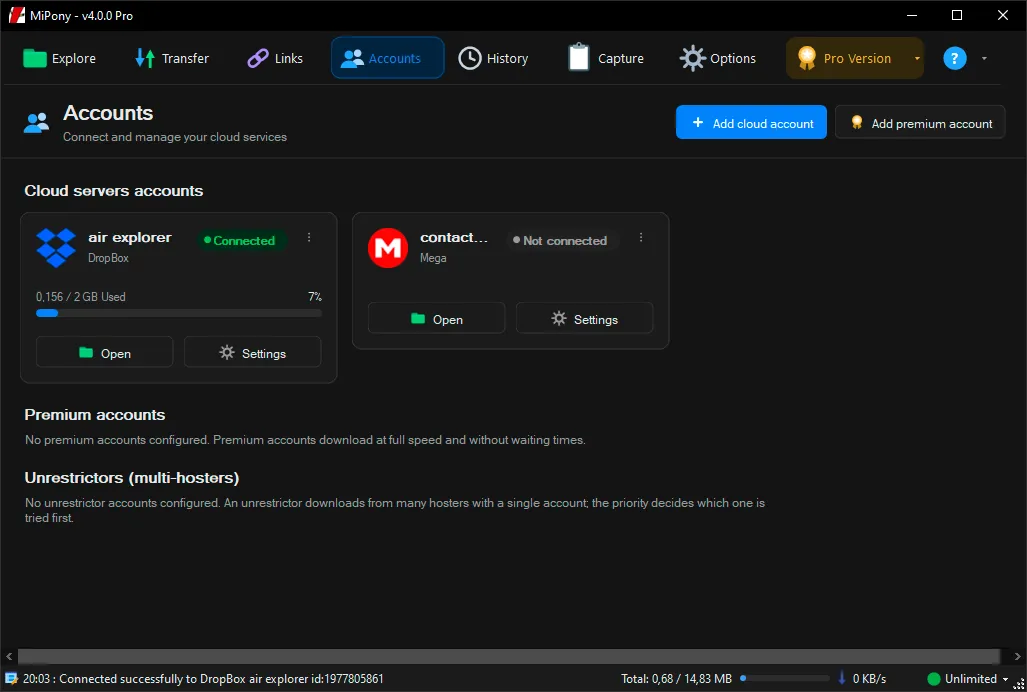The image size is (1027, 692).
Task: Click the 7% usage label
Action: click(x=315, y=297)
